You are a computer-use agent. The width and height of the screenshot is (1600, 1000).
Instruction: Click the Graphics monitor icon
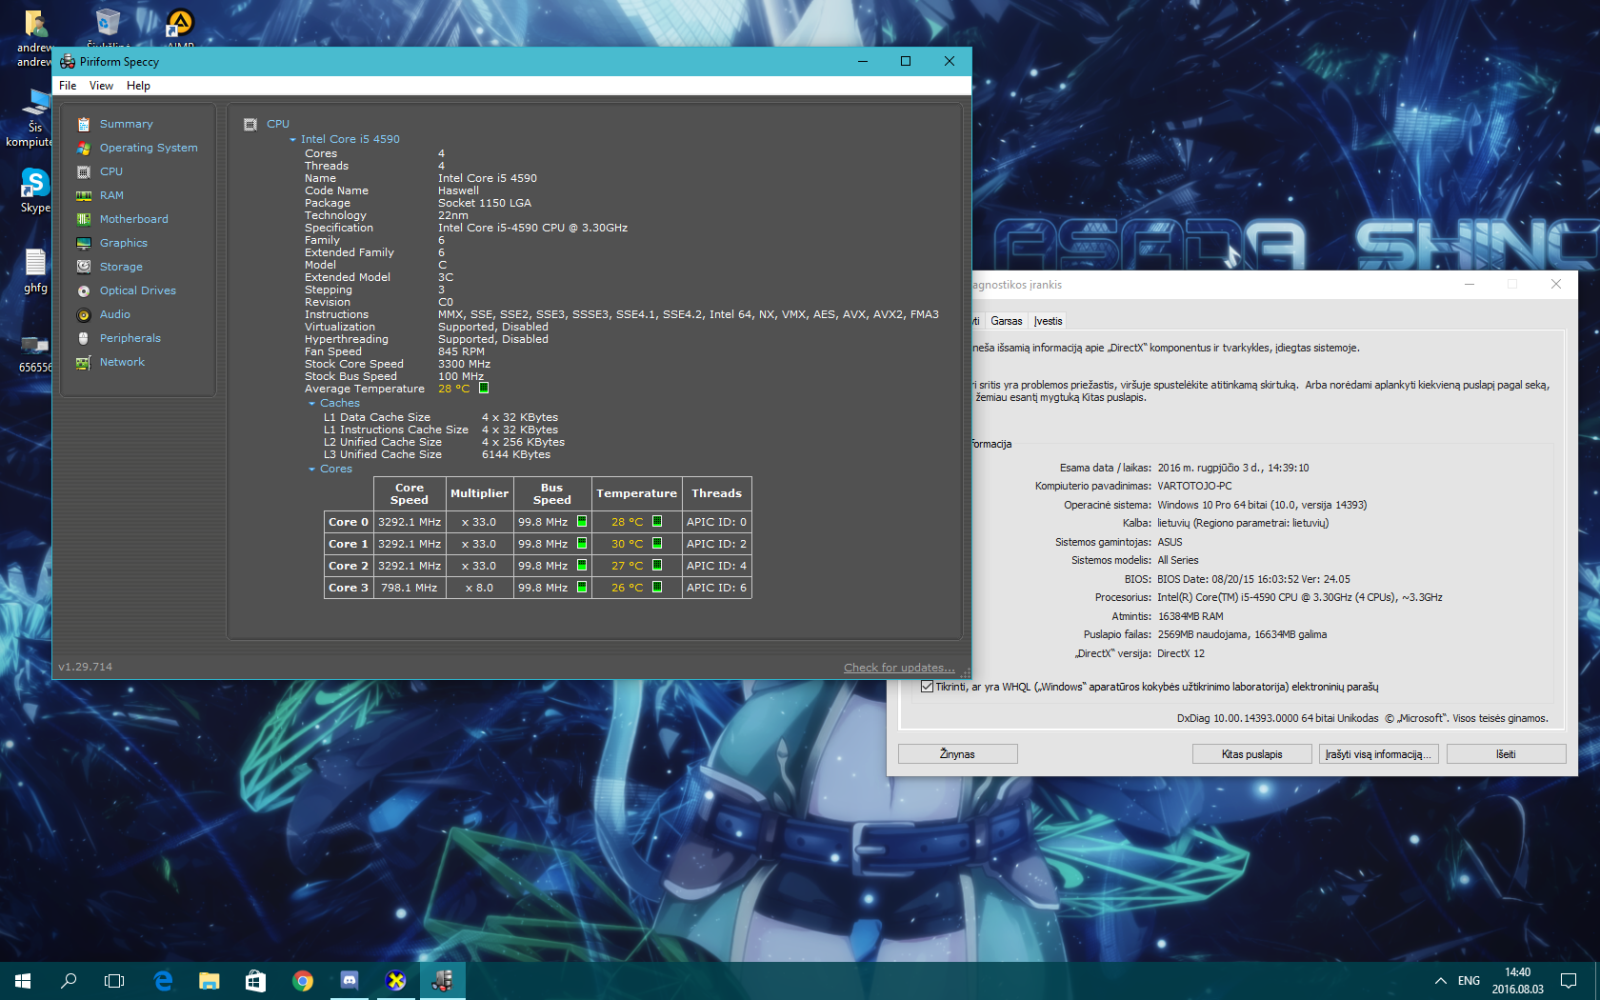(x=84, y=243)
